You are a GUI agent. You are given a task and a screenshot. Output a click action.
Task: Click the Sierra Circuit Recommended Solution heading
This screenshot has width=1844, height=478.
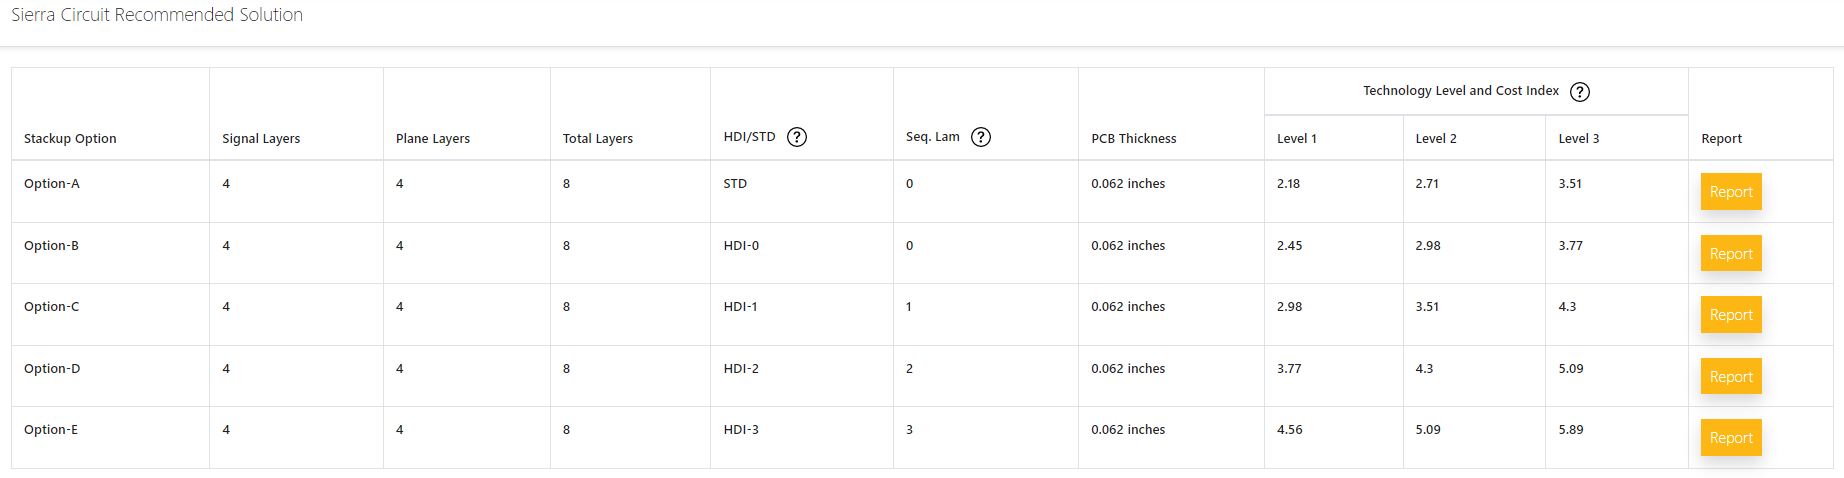tap(157, 15)
